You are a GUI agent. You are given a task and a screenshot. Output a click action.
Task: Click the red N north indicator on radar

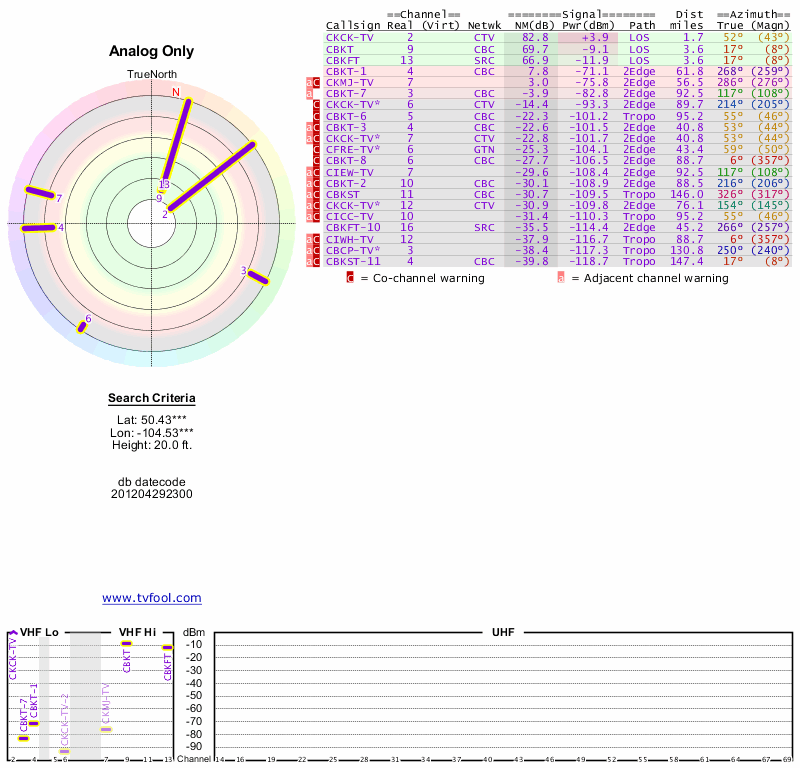click(177, 93)
